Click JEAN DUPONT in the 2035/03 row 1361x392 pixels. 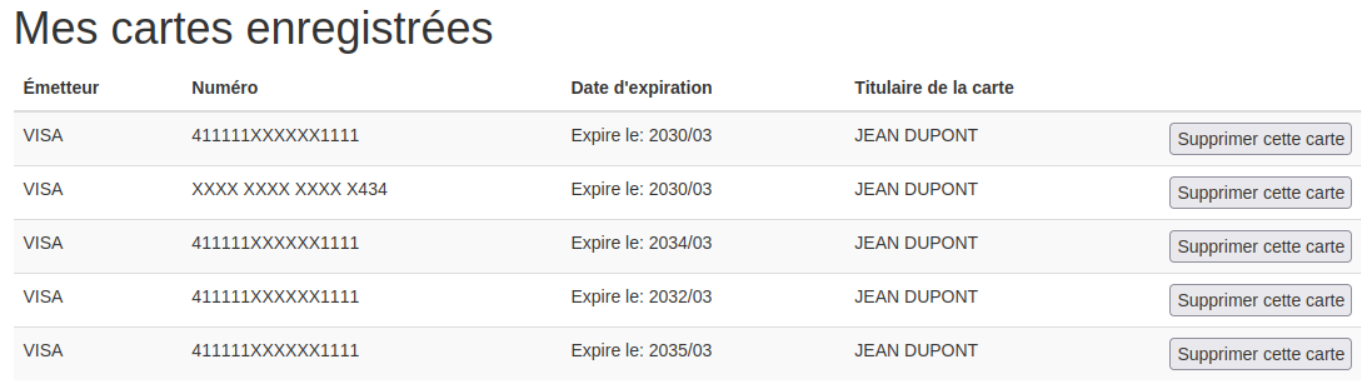click(x=915, y=350)
